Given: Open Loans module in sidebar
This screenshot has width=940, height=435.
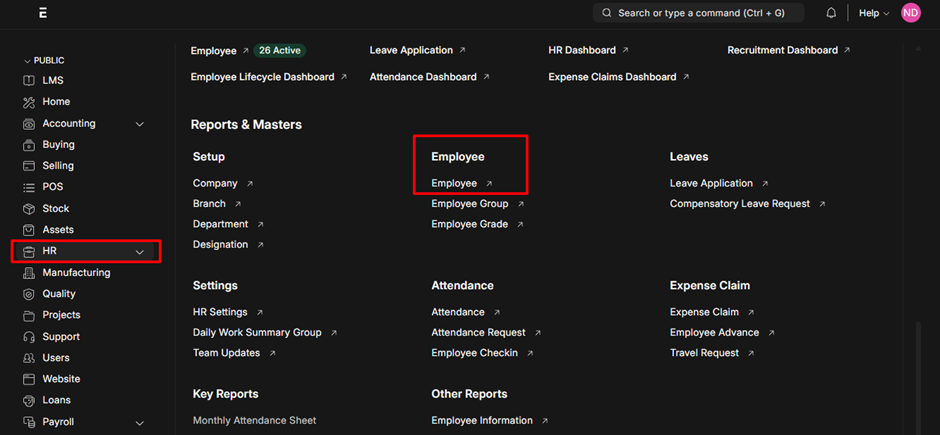Looking at the screenshot, I should tap(56, 400).
